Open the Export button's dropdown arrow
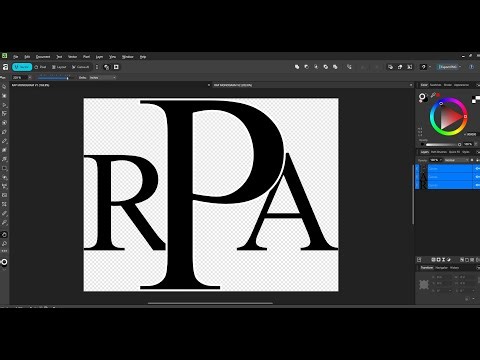The image size is (480, 360). [x=460, y=67]
